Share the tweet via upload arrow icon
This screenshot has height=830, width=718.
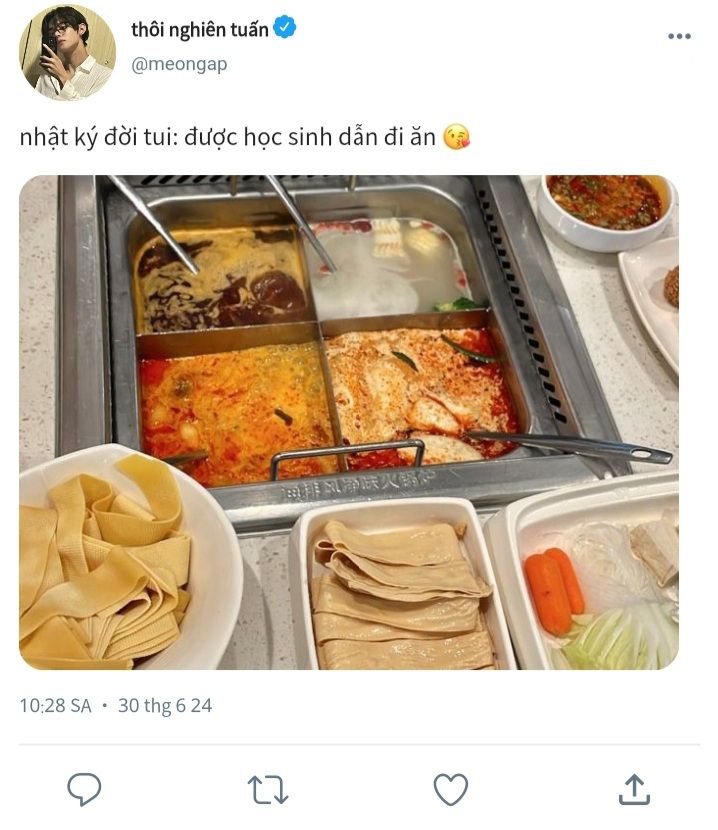point(634,789)
